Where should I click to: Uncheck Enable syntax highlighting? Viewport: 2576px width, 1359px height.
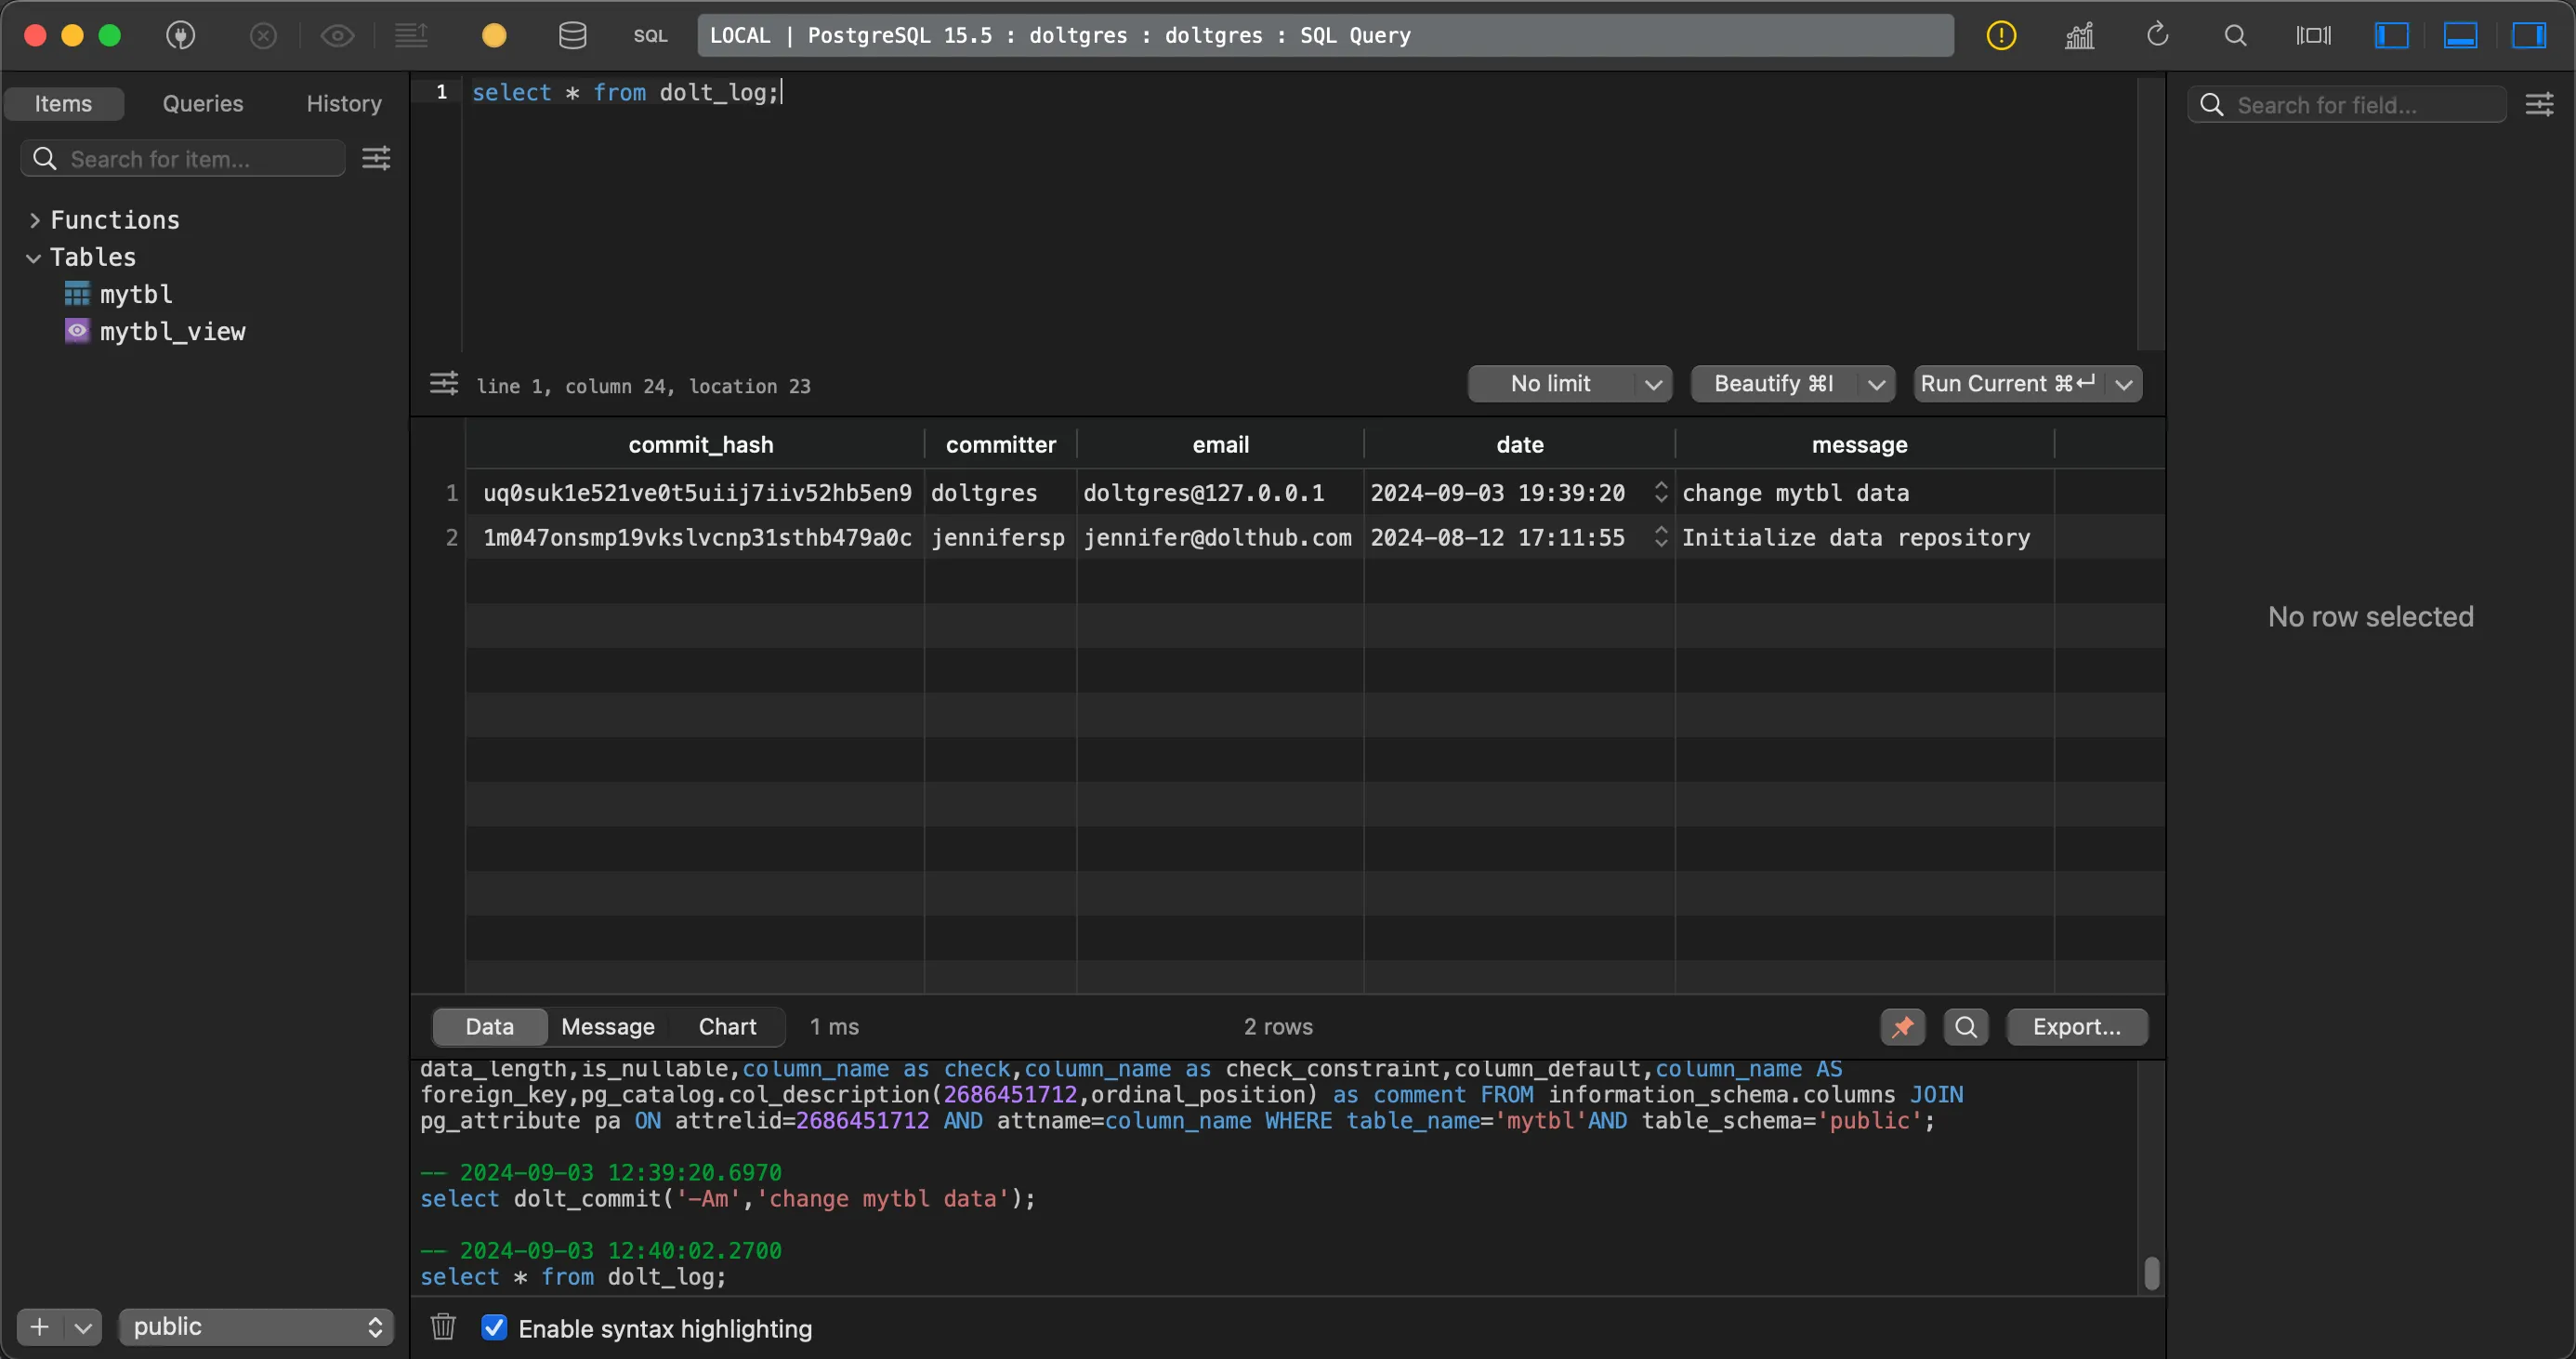[x=494, y=1327]
